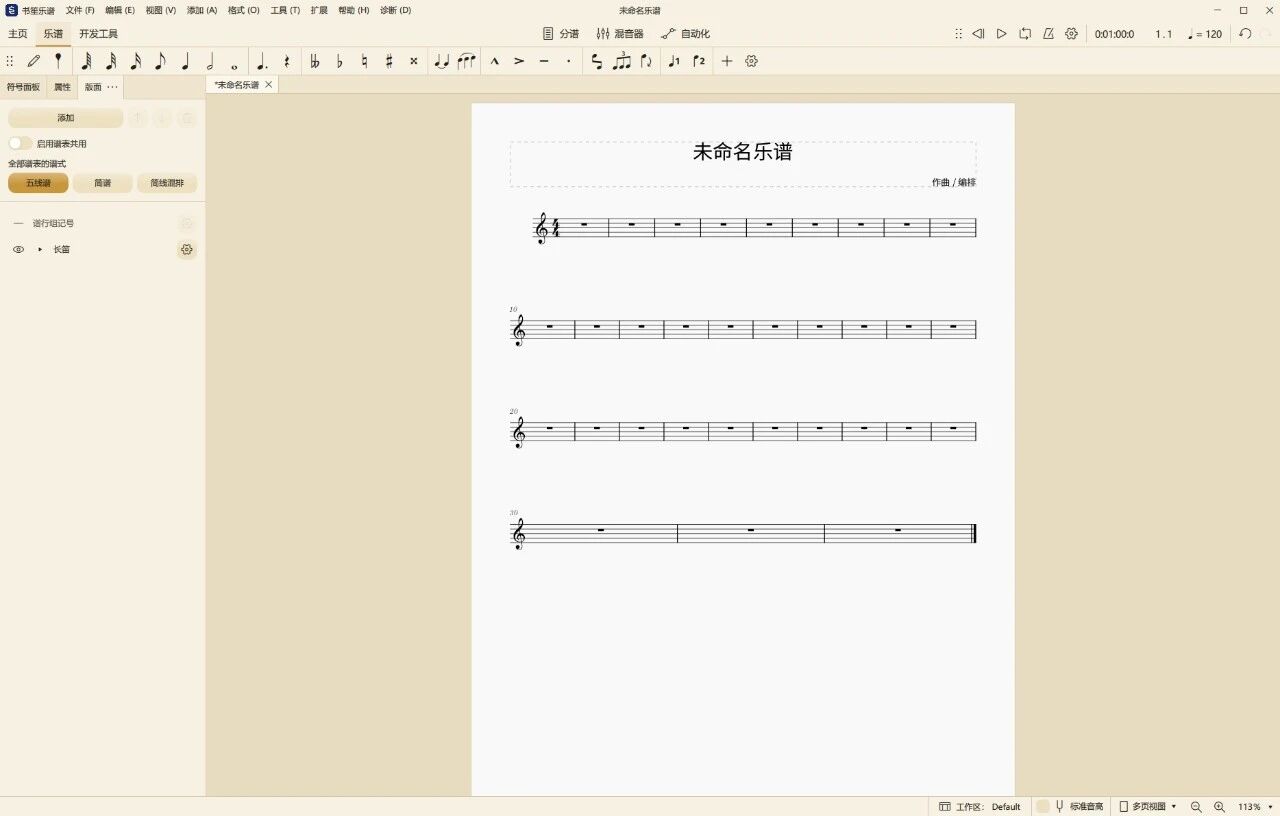The width and height of the screenshot is (1280, 816).
Task: Apply the accent articulation
Action: point(519,61)
